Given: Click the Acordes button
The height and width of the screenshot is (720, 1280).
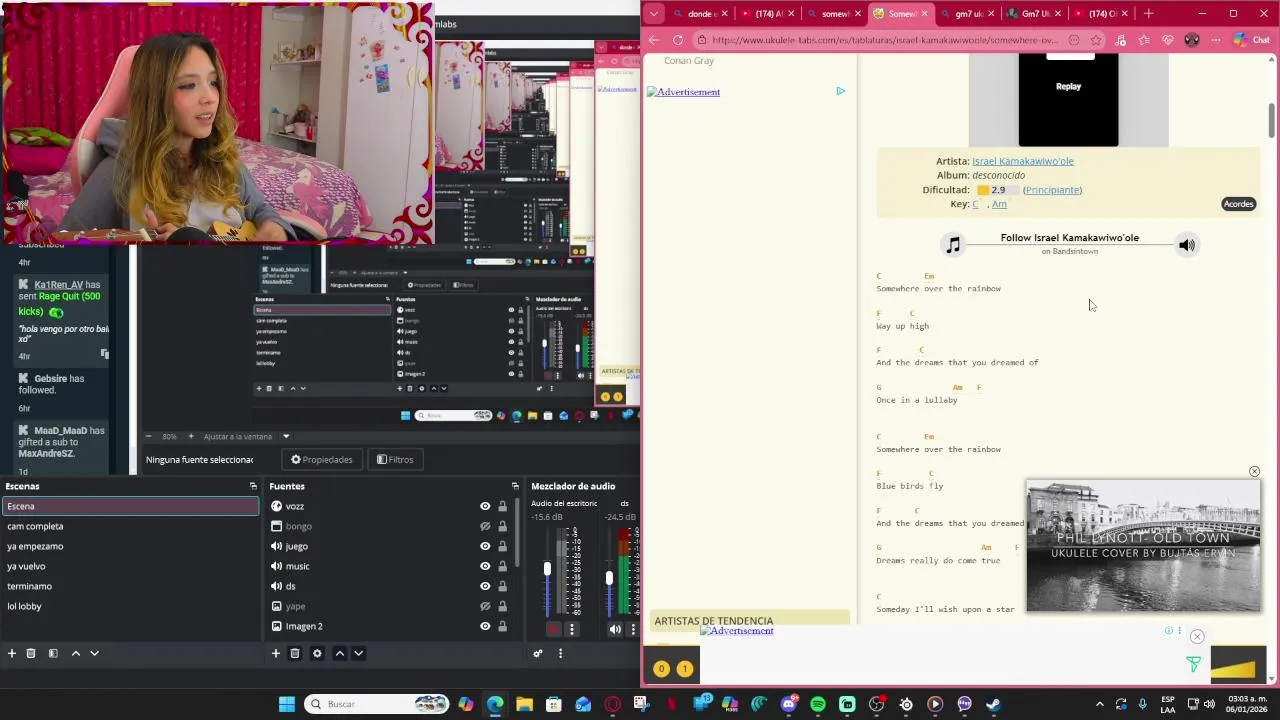Looking at the screenshot, I should point(1238,204).
